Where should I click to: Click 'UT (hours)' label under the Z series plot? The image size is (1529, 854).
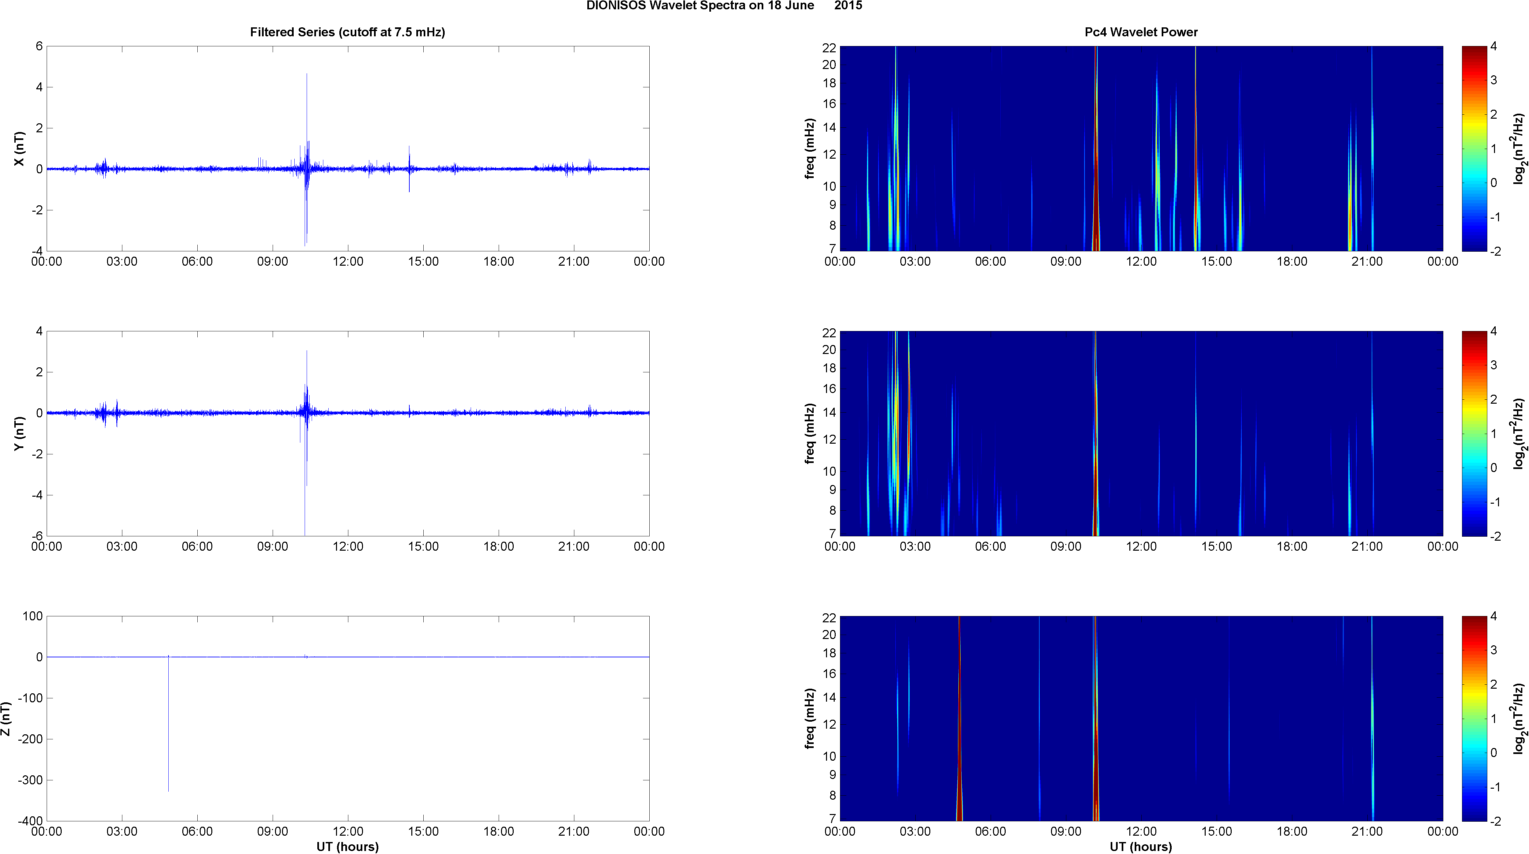tap(347, 847)
